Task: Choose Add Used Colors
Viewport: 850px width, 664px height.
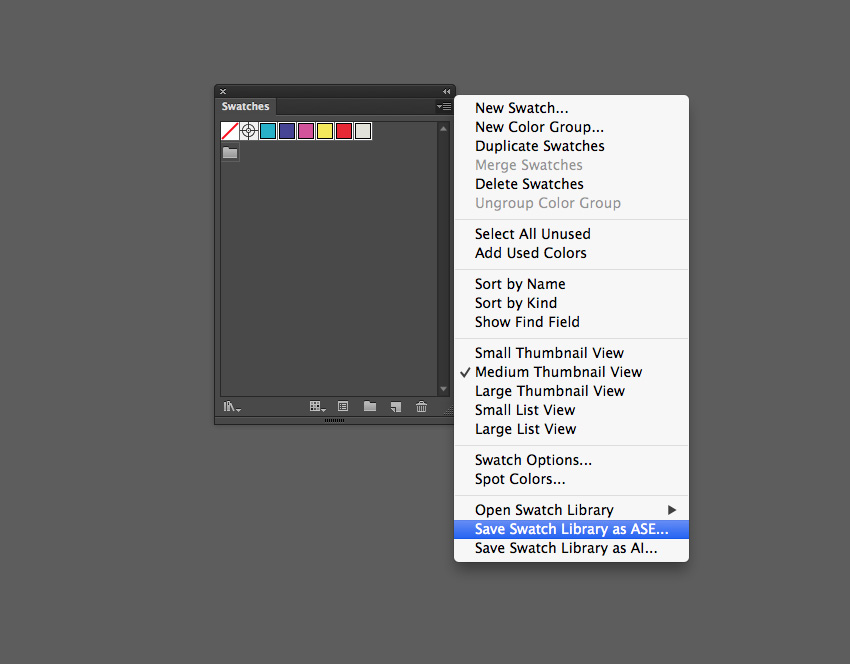Action: click(571, 253)
